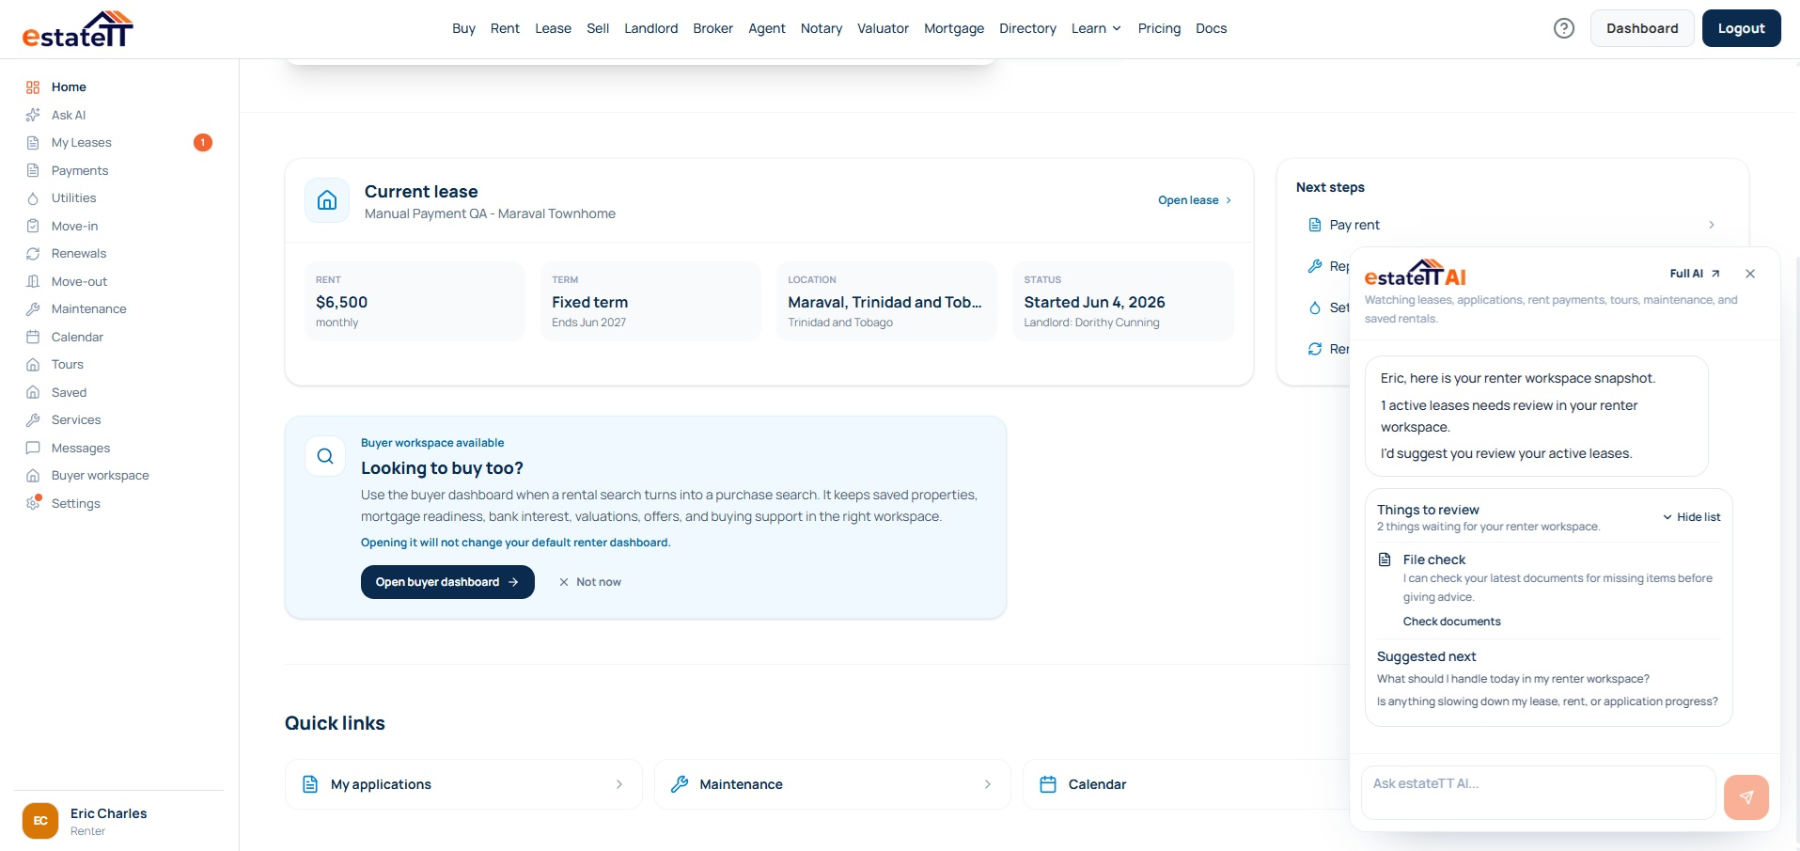Click the Settings gear icon

coord(33,503)
